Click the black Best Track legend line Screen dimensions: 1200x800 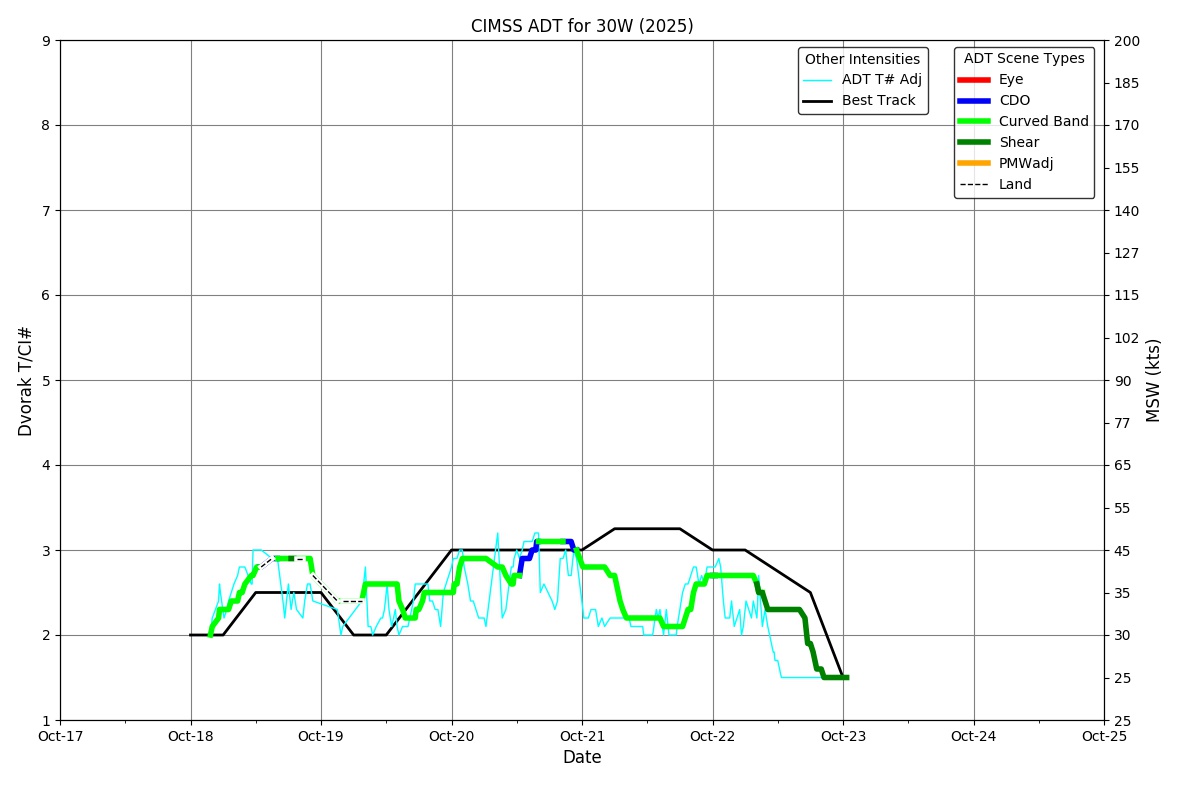point(817,101)
